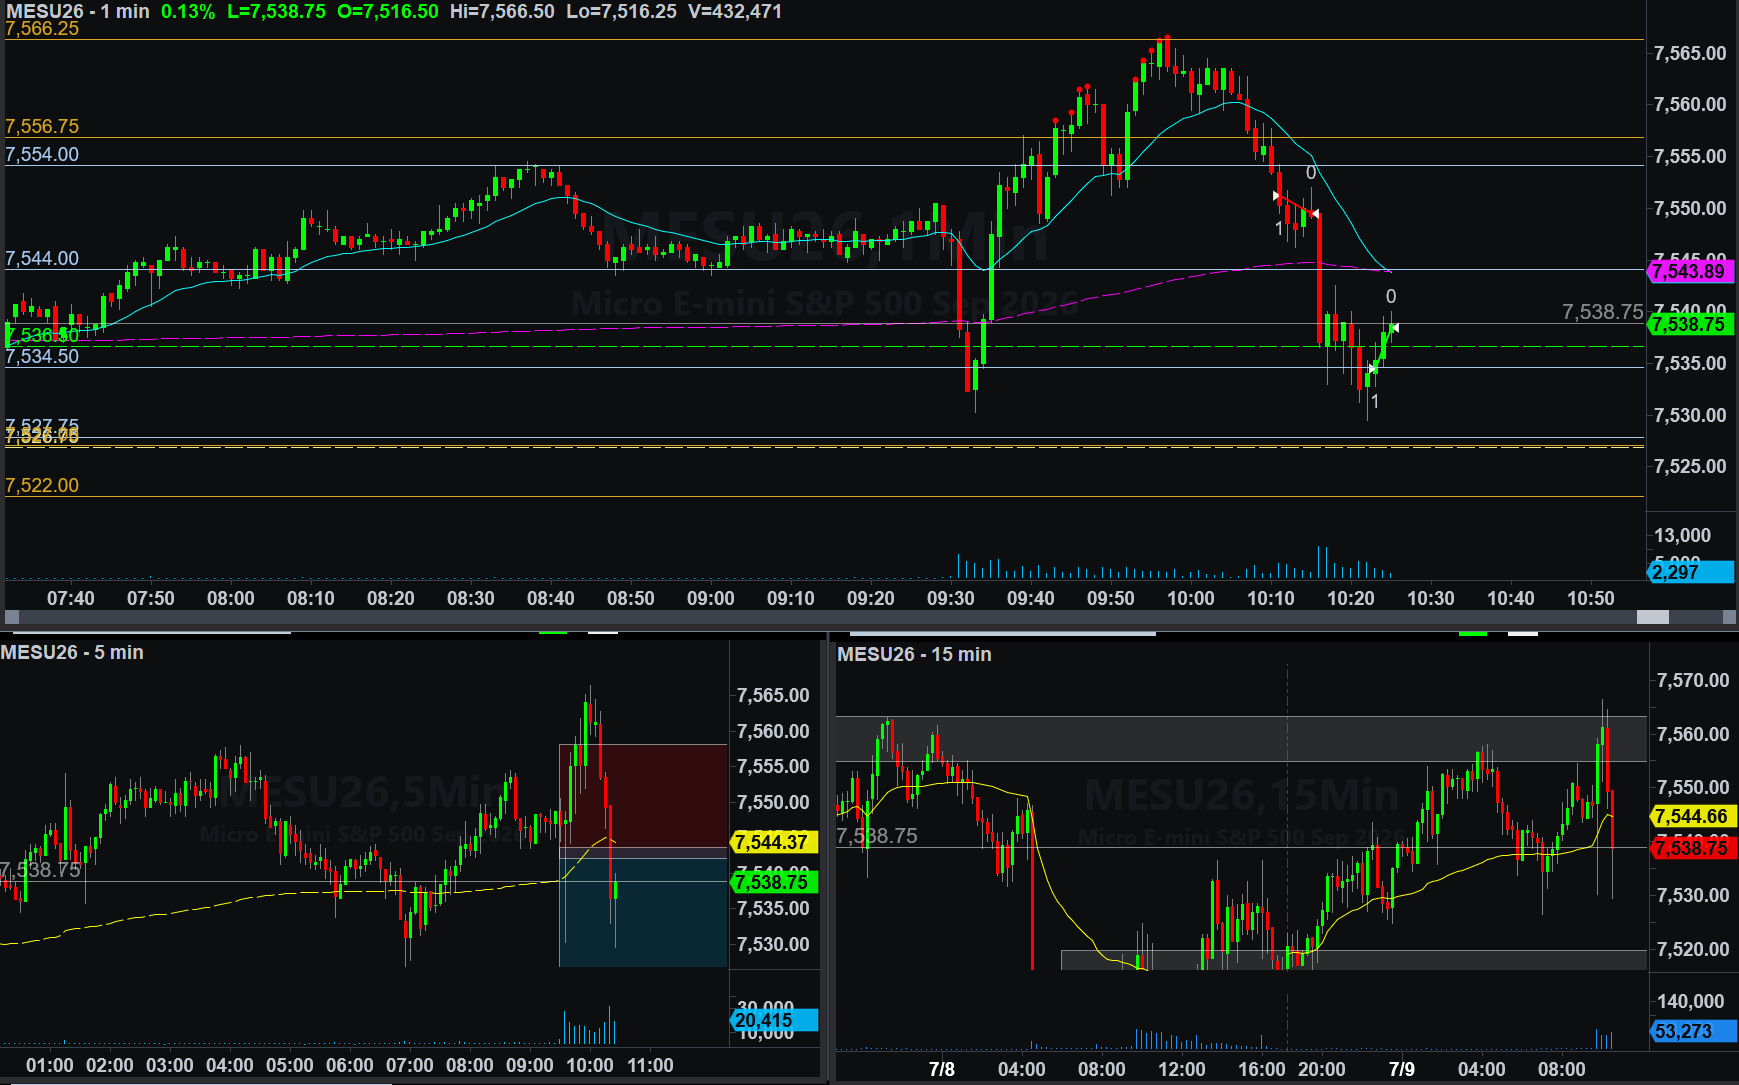Click the 7/8 date label on 15 min axis
Image resolution: width=1739 pixels, height=1085 pixels.
coord(942,1069)
